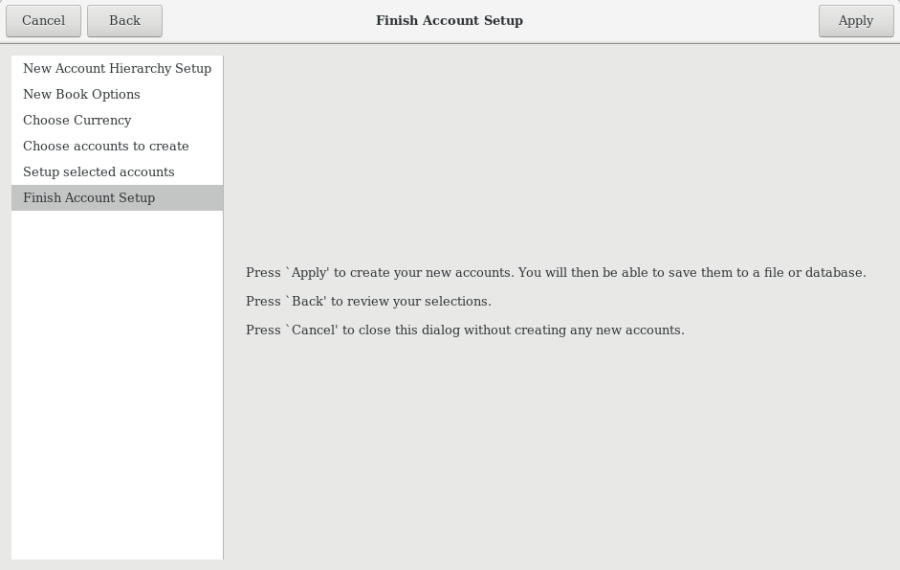Viewport: 900px width, 570px height.
Task: Jump to the Choose Currency step
Action: click(x=77, y=120)
